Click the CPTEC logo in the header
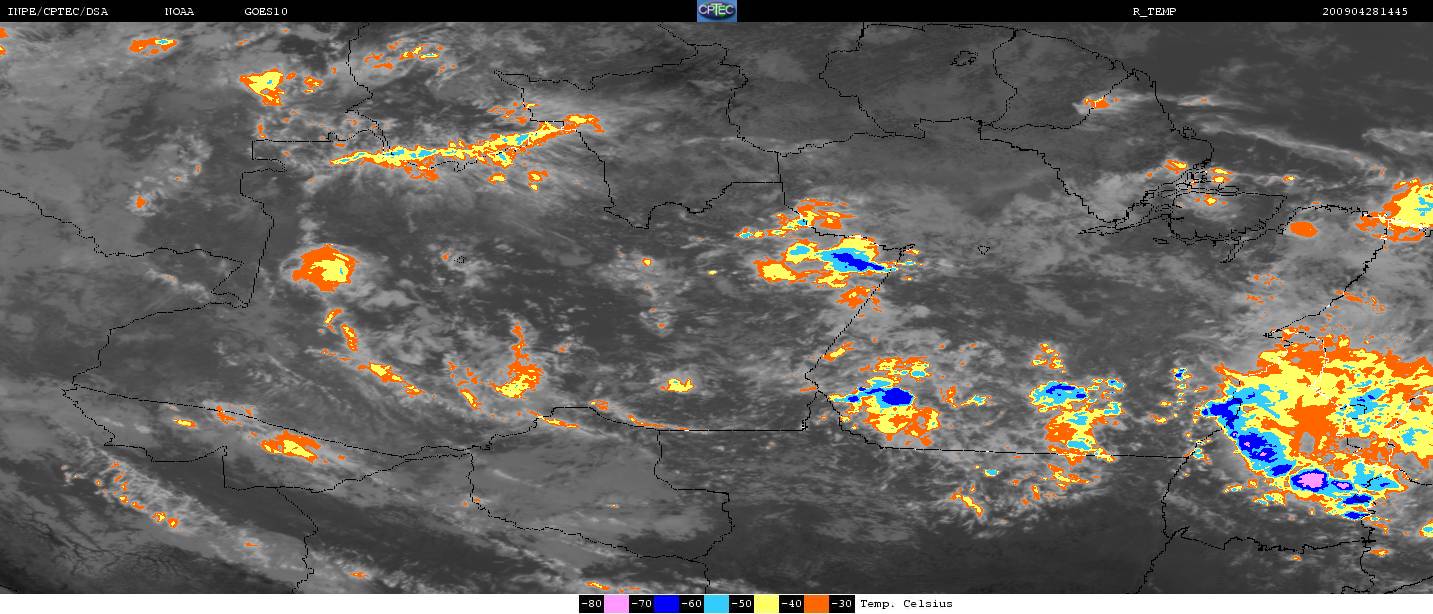The width and height of the screenshot is (1433, 614). click(716, 11)
